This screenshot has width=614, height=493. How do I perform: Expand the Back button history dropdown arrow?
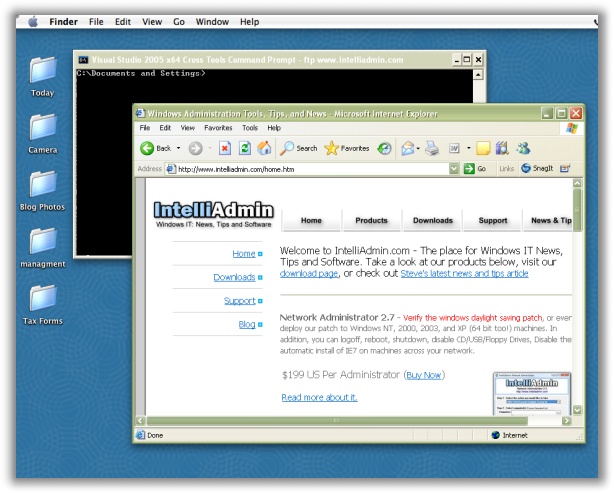click(x=179, y=148)
